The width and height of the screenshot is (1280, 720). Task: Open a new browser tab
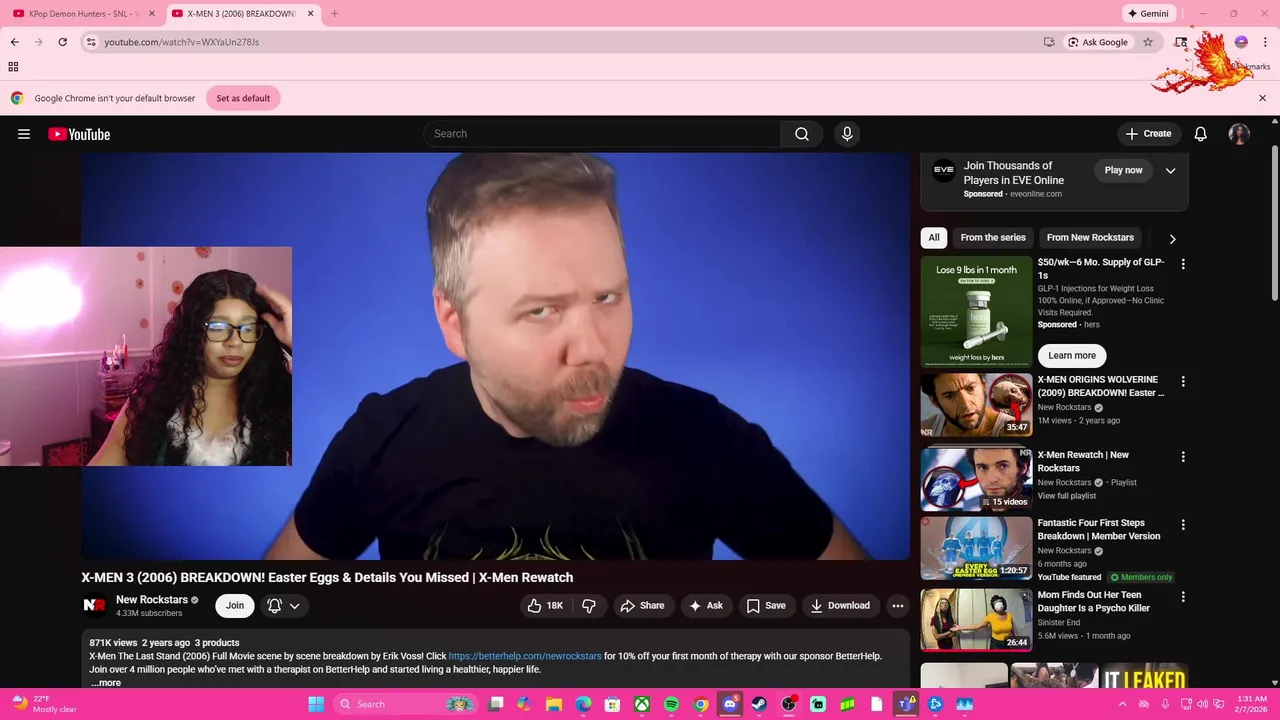(334, 14)
